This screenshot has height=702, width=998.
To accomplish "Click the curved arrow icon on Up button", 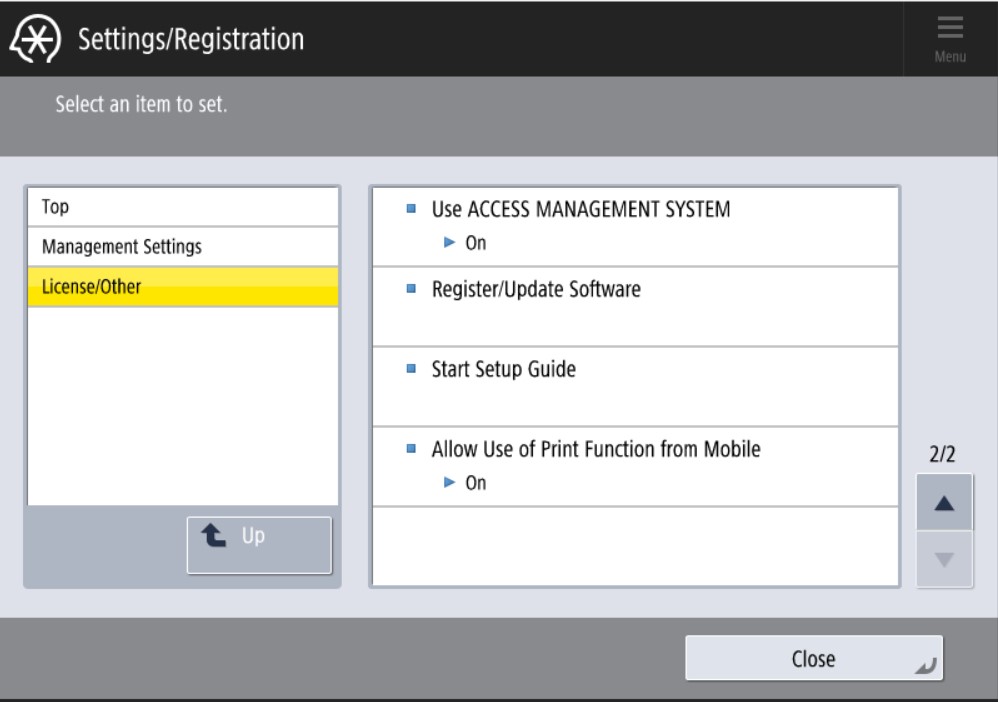I will pos(214,536).
